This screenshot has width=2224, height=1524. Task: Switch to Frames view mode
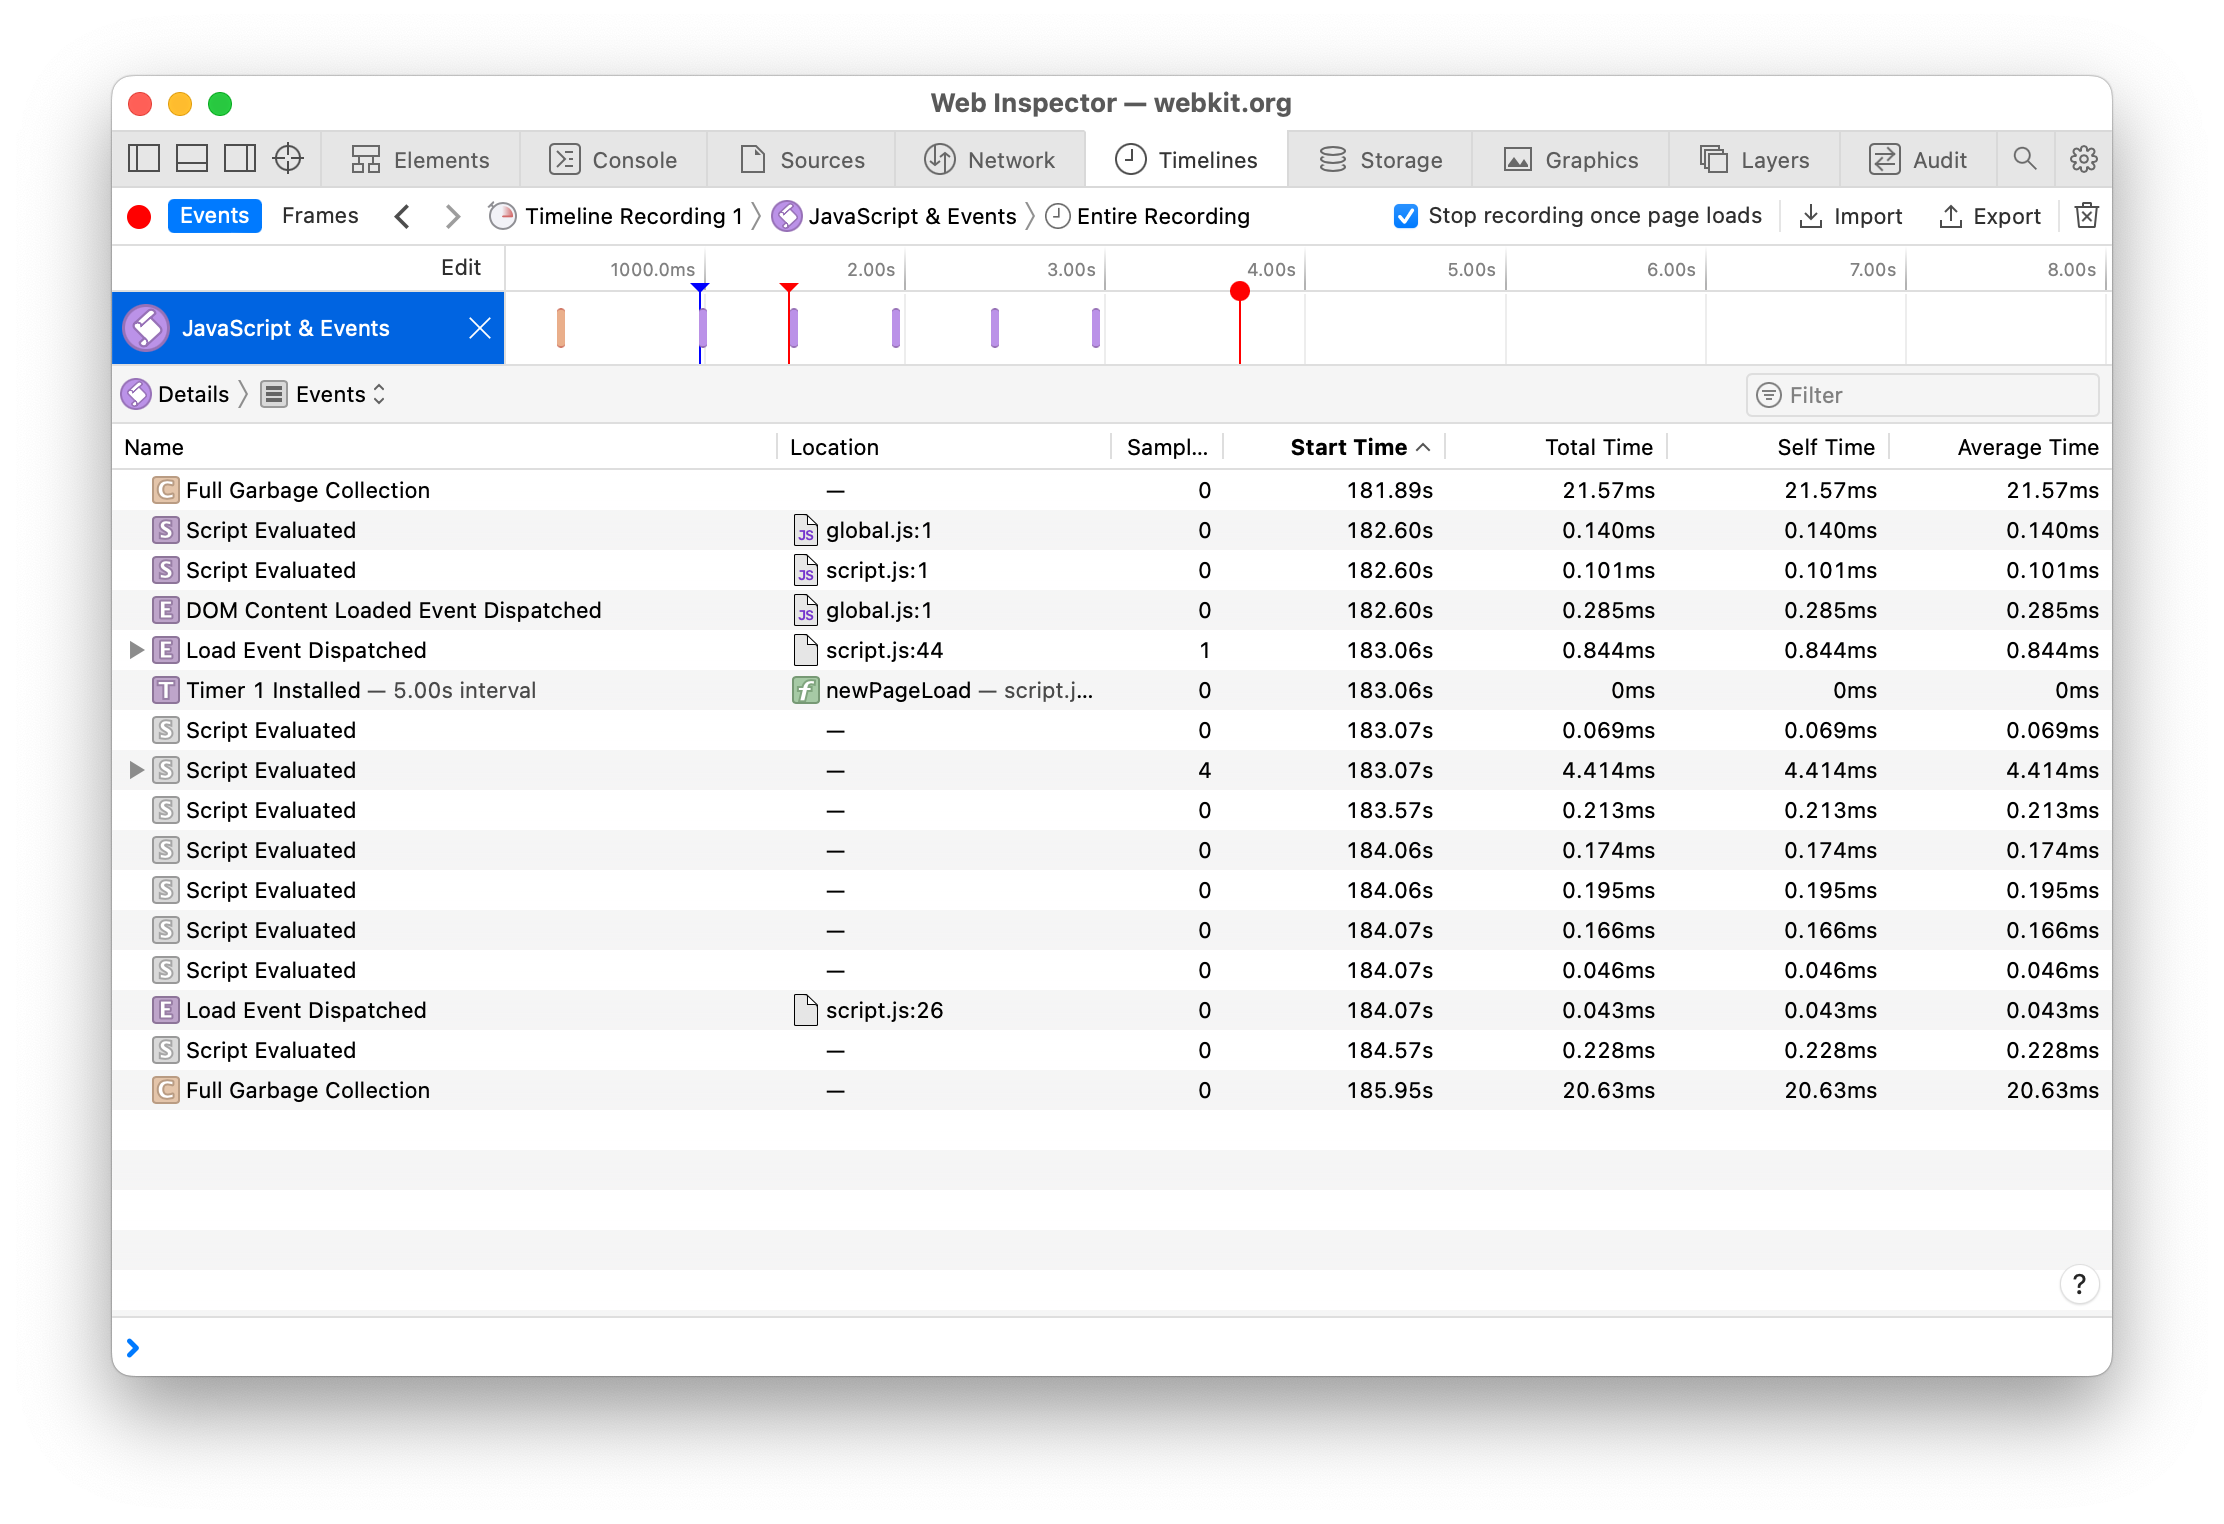click(x=320, y=216)
